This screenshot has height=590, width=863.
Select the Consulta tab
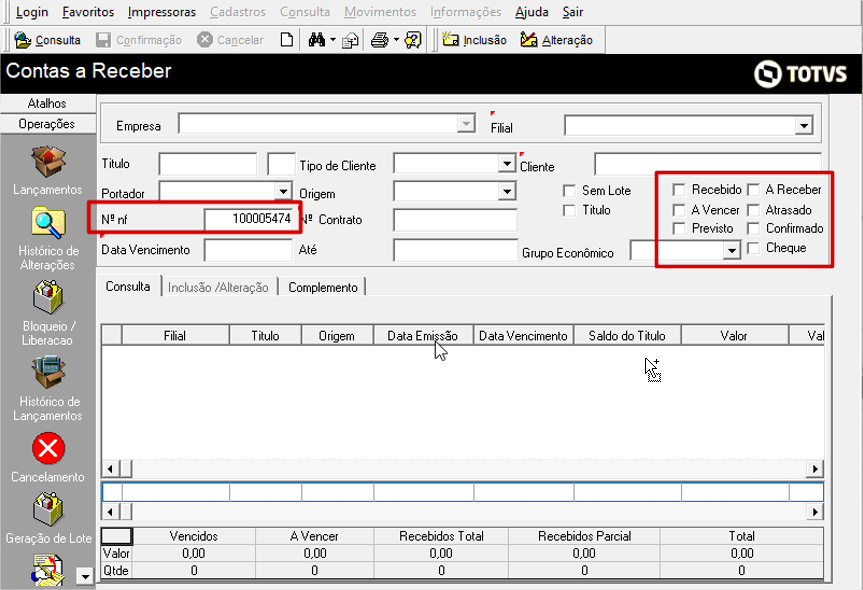[x=128, y=287]
